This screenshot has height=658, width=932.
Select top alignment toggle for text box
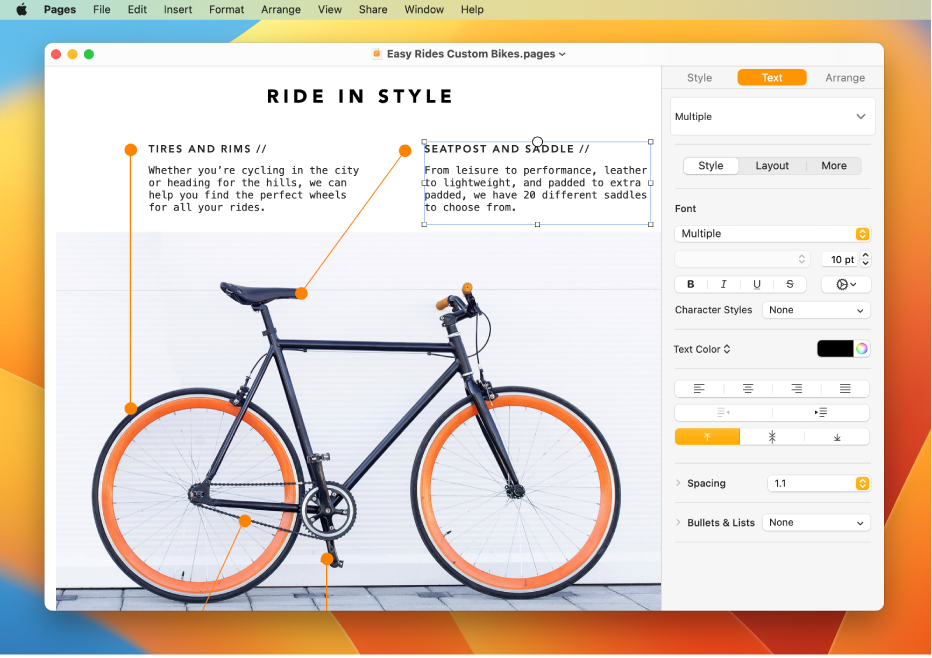(x=707, y=436)
